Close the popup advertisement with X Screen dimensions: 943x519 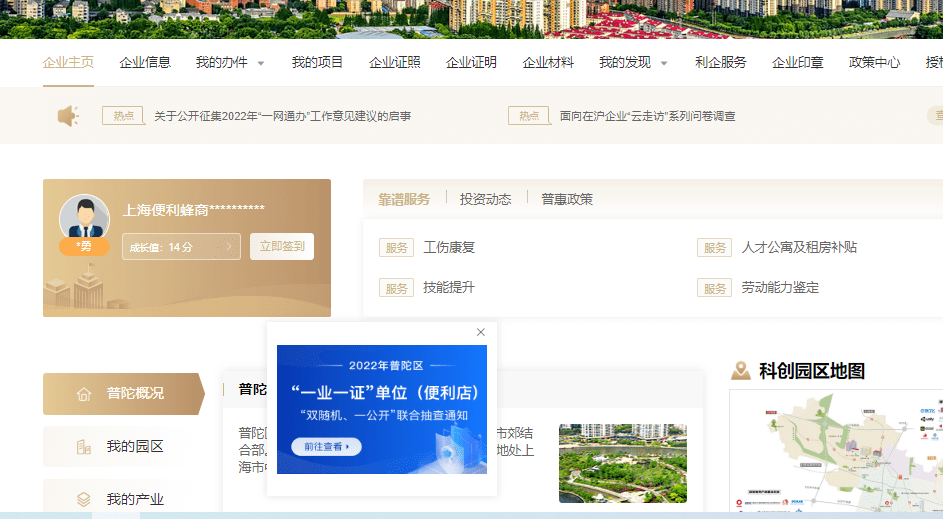[481, 332]
